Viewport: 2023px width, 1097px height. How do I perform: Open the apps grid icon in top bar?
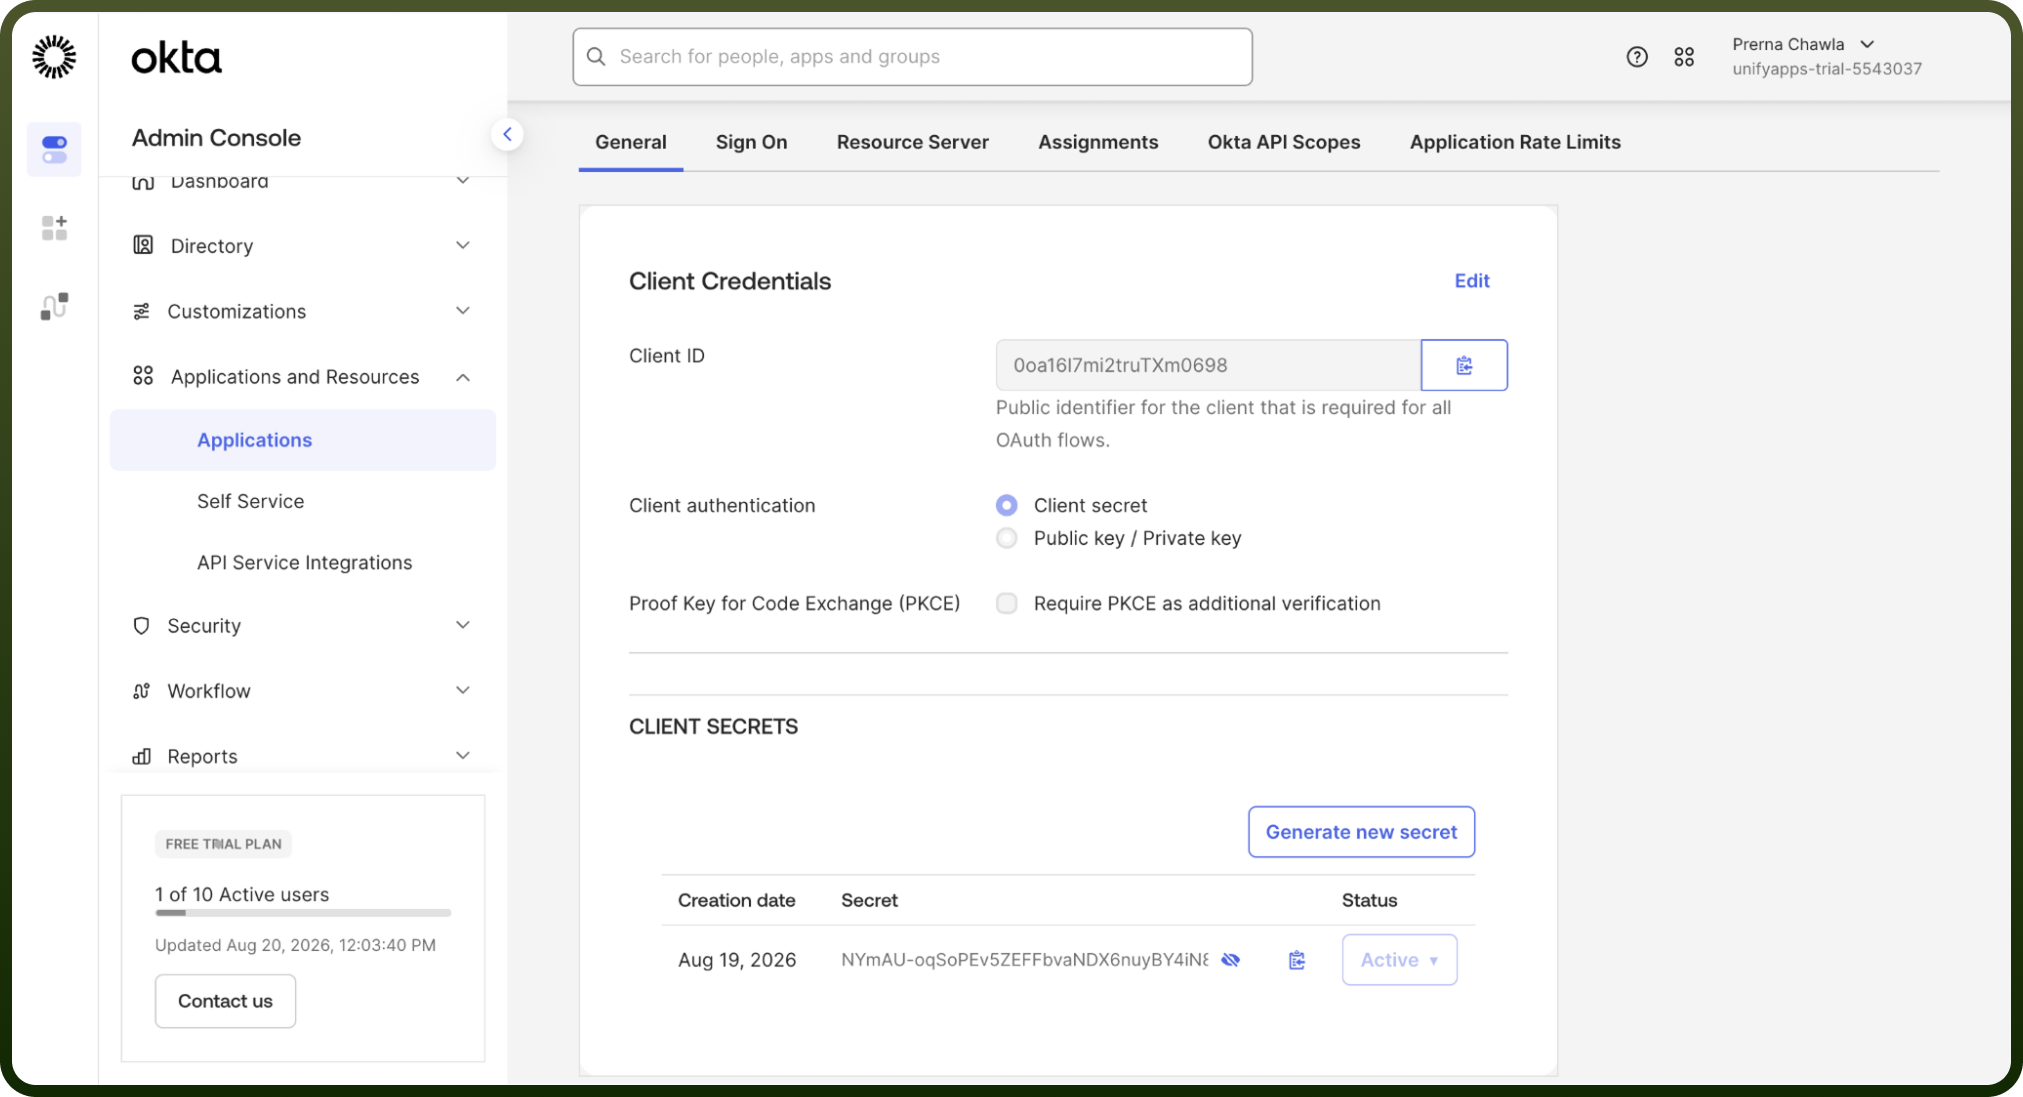click(x=1684, y=57)
